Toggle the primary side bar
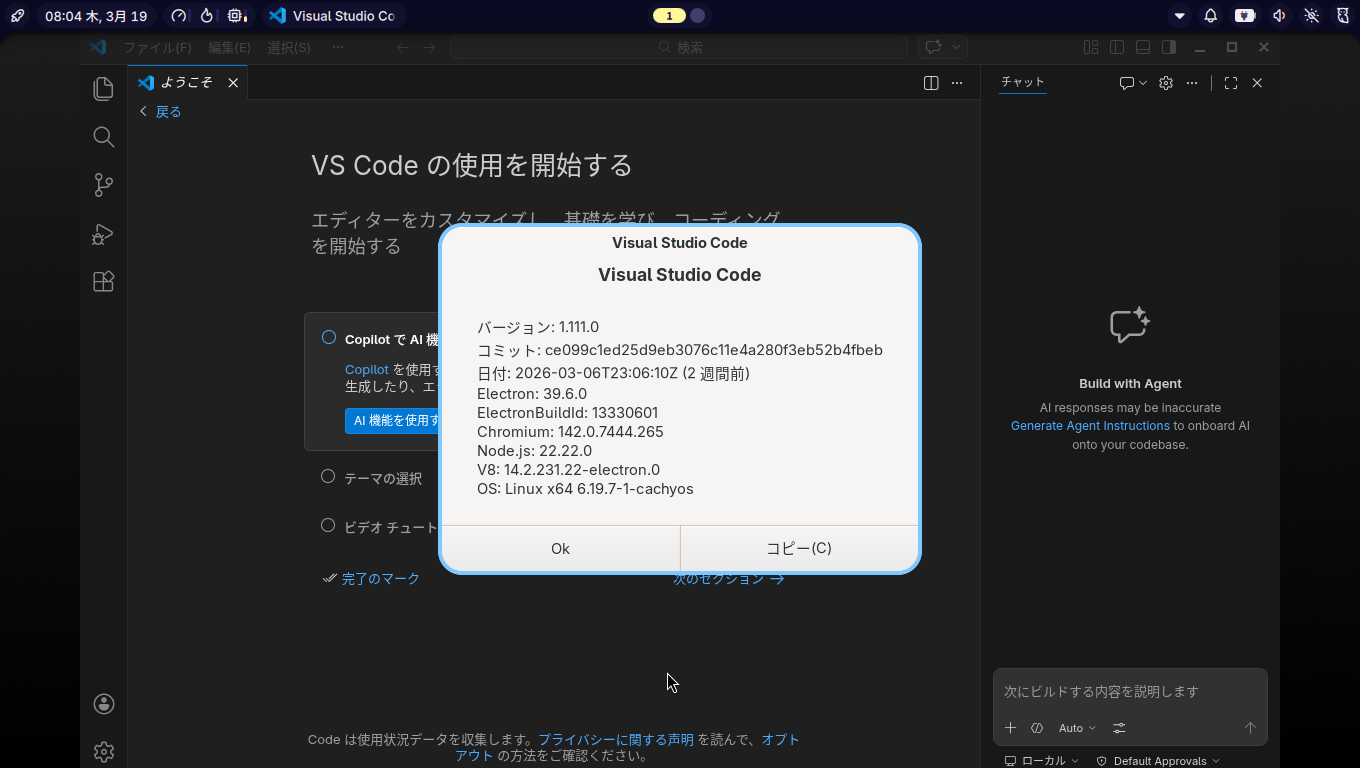This screenshot has width=1360, height=768. [1117, 47]
